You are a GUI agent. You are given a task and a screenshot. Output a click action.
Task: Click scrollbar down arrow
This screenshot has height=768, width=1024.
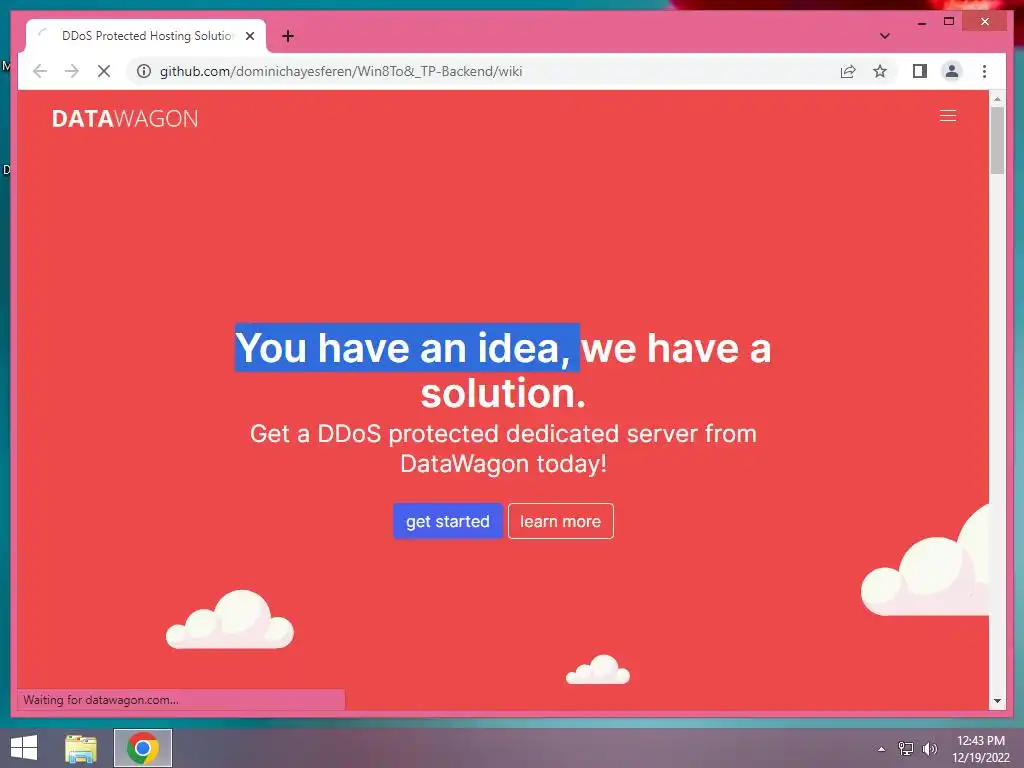click(997, 701)
